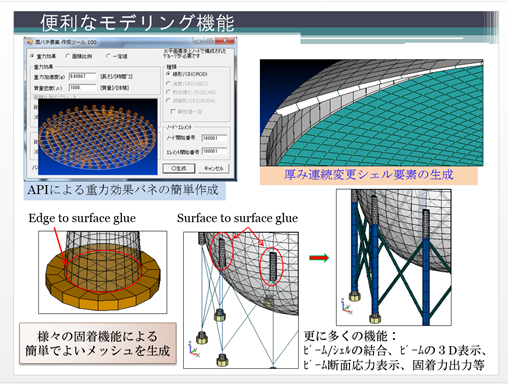The image size is (508, 384).
Task: Click the gravity spring disk model preview
Action: 98,137
